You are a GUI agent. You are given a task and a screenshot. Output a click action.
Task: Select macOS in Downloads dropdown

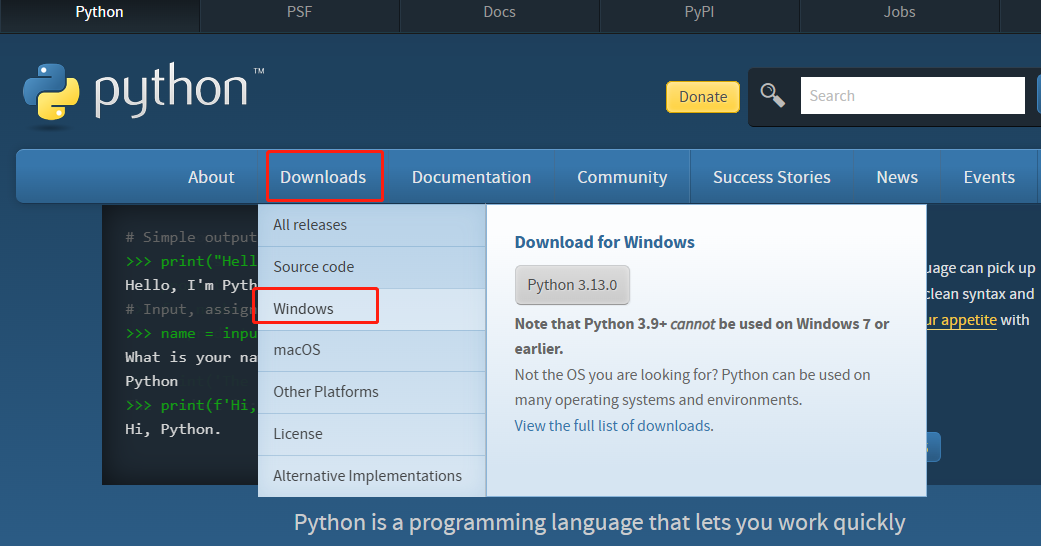tap(372, 350)
